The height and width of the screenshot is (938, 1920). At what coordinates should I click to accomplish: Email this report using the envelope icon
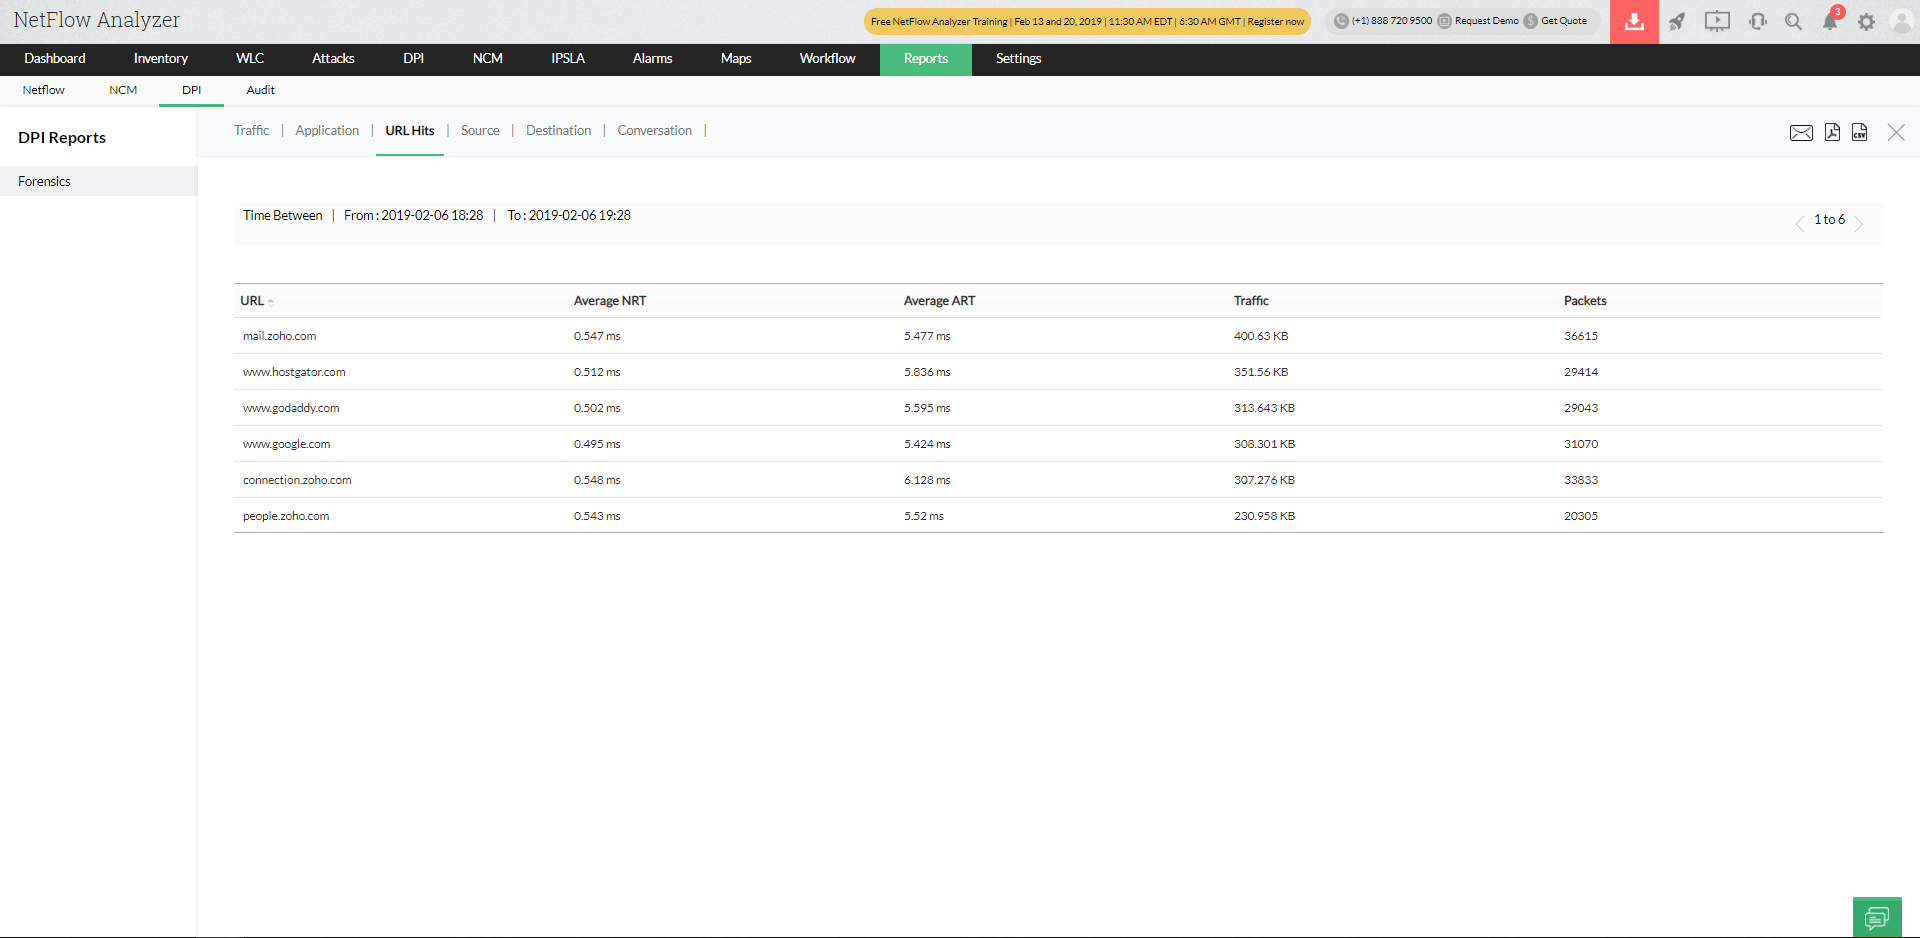pyautogui.click(x=1801, y=133)
